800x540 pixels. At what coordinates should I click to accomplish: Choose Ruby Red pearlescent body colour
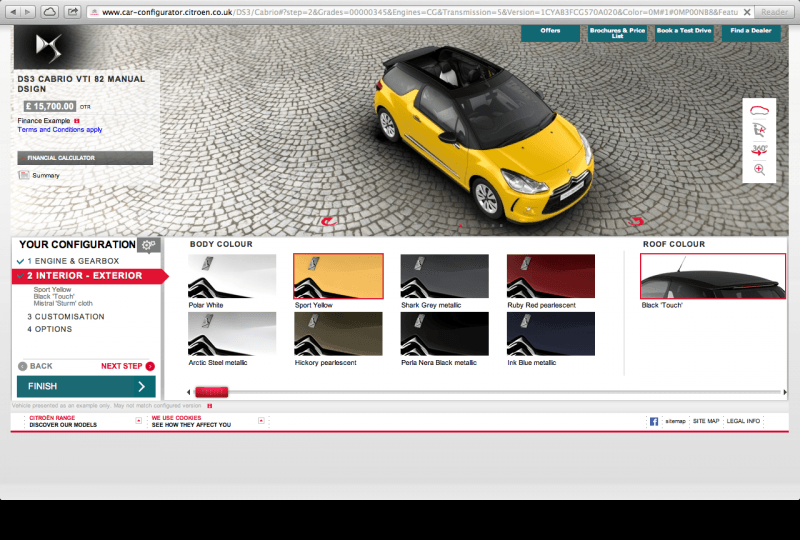[x=551, y=276]
